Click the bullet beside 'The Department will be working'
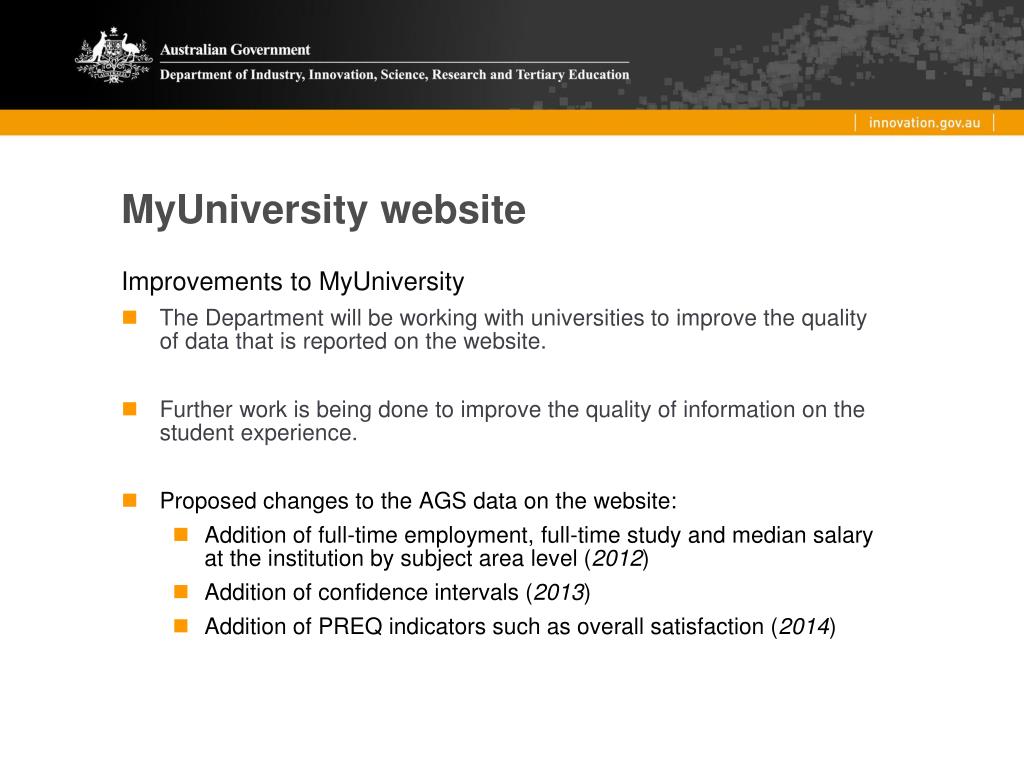This screenshot has width=1024, height=768. [x=129, y=317]
